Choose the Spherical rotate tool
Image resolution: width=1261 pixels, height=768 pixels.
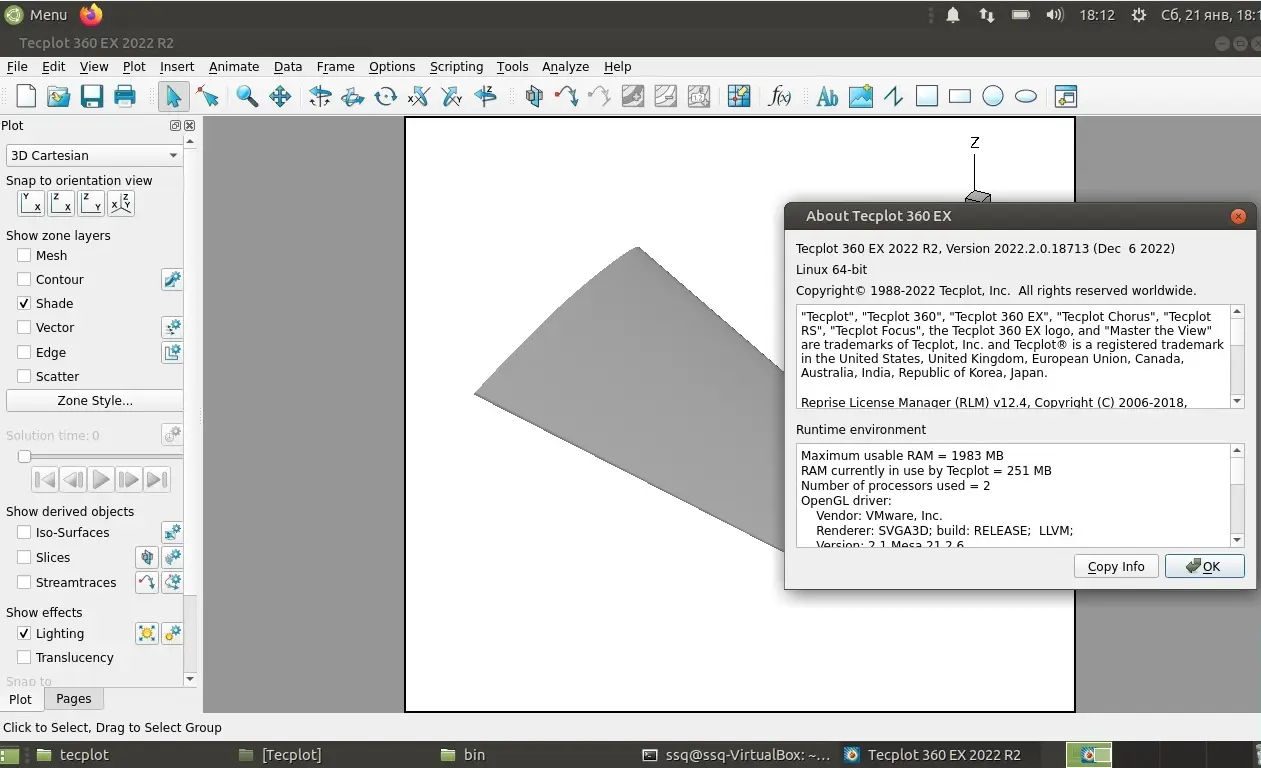(x=320, y=97)
